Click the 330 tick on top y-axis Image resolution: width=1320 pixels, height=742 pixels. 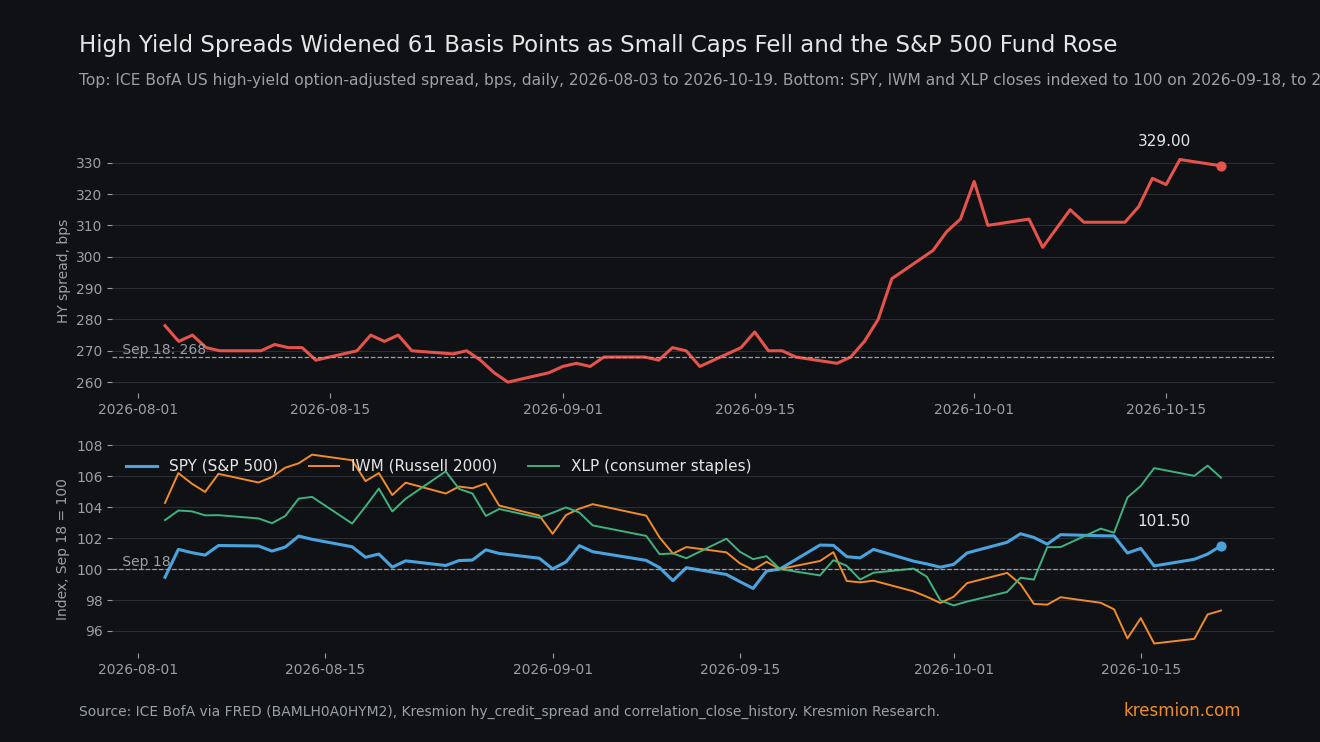(89, 163)
